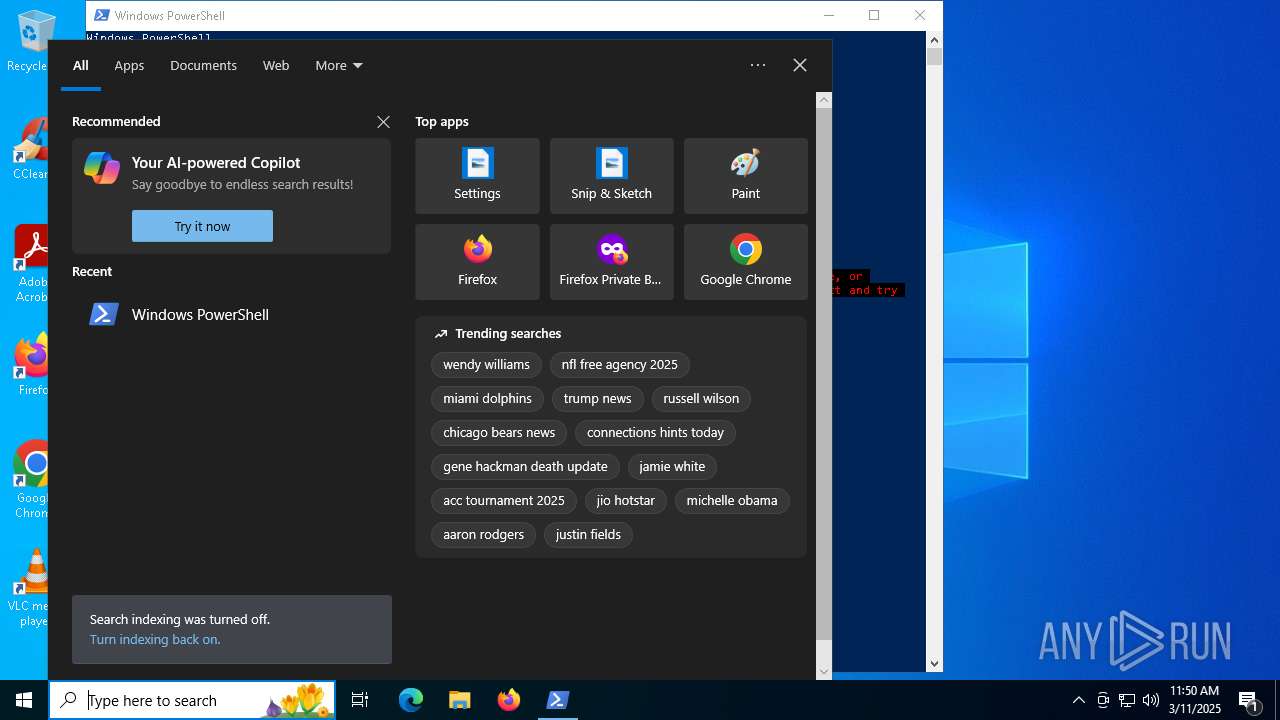Search trending term michelle obama
The width and height of the screenshot is (1280, 720).
[732, 501]
